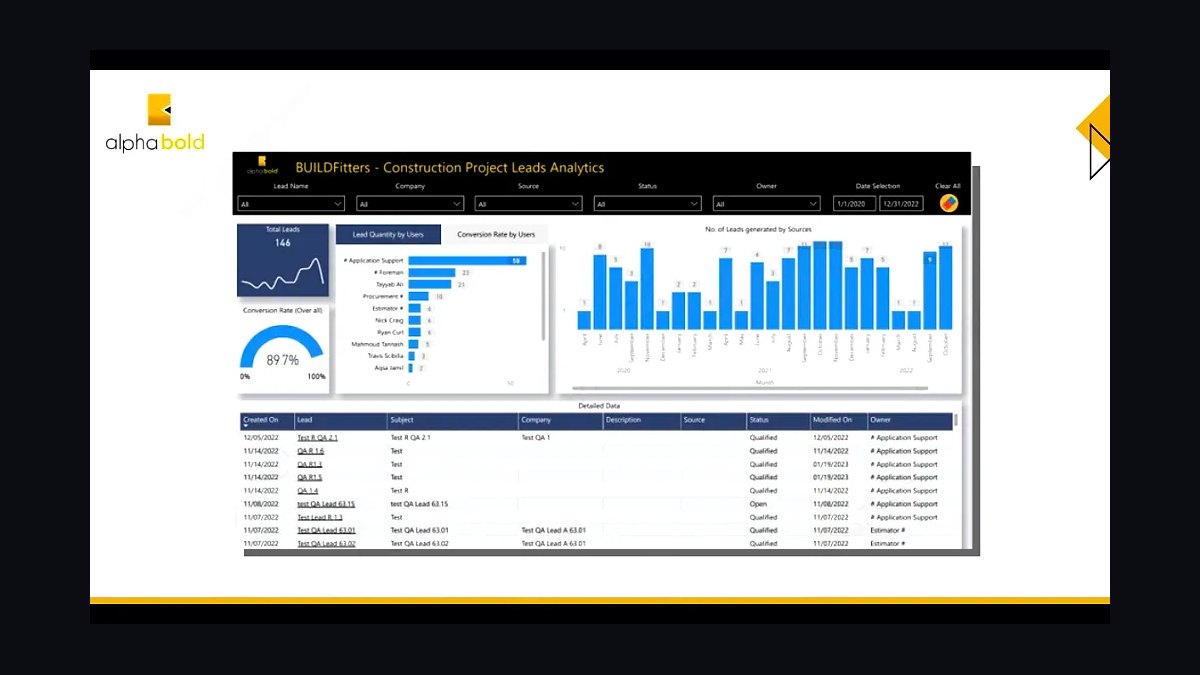Open the Test Lead R 1.3 link
The width and height of the screenshot is (1200, 675).
(x=320, y=517)
